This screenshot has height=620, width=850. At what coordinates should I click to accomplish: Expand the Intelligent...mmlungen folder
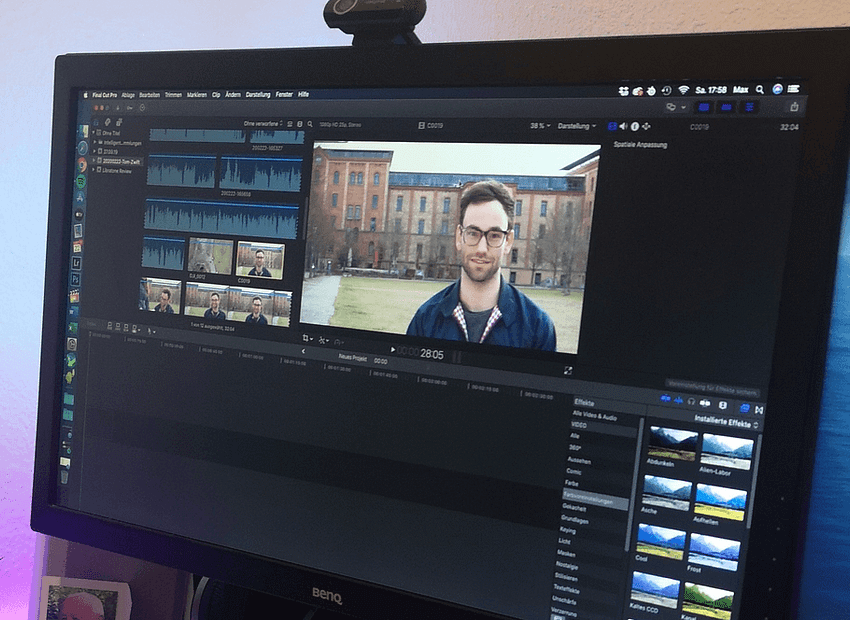pos(95,142)
